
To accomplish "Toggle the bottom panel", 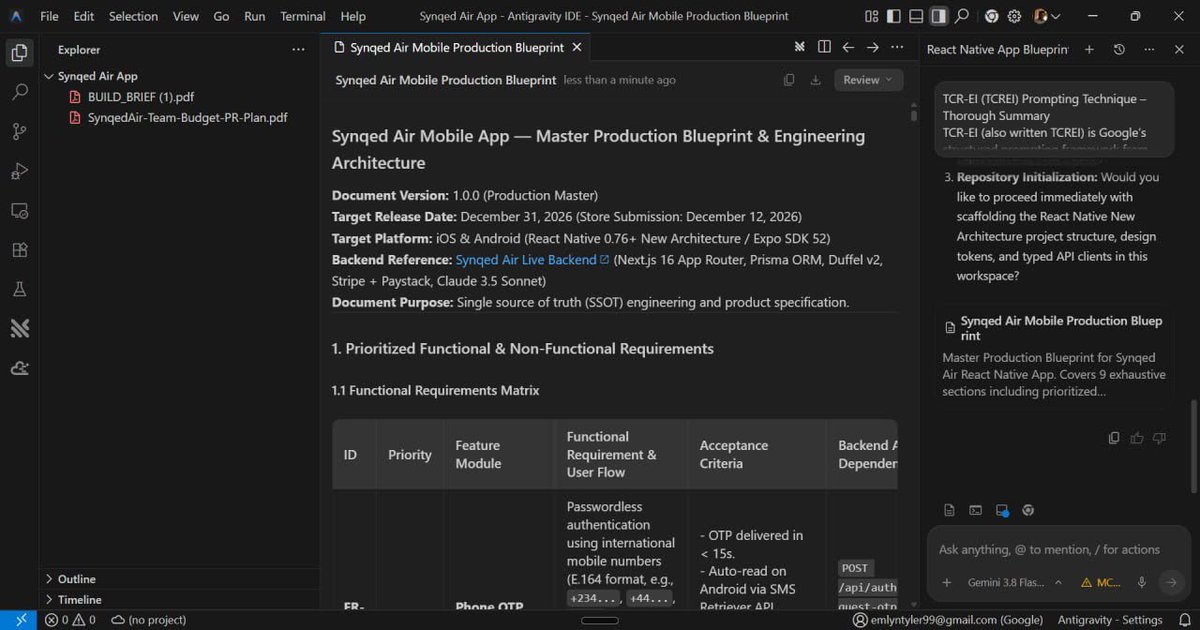I will click(916, 16).
